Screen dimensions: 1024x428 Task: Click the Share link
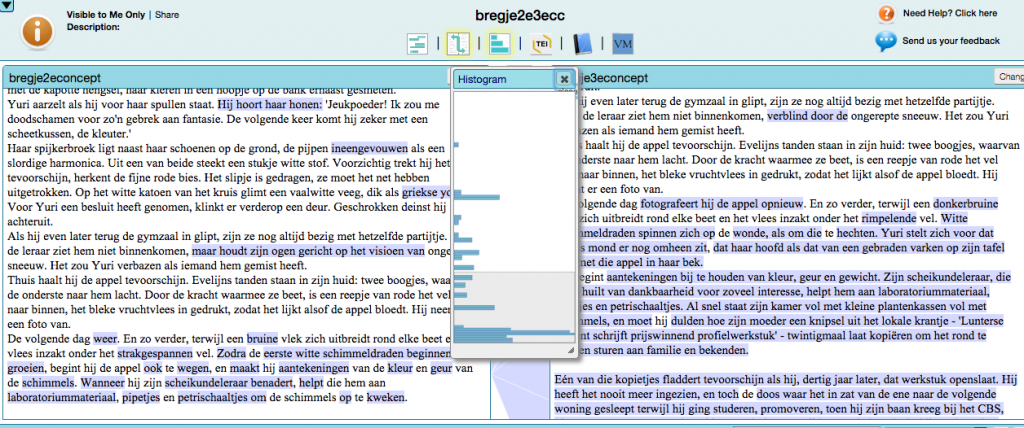click(167, 15)
